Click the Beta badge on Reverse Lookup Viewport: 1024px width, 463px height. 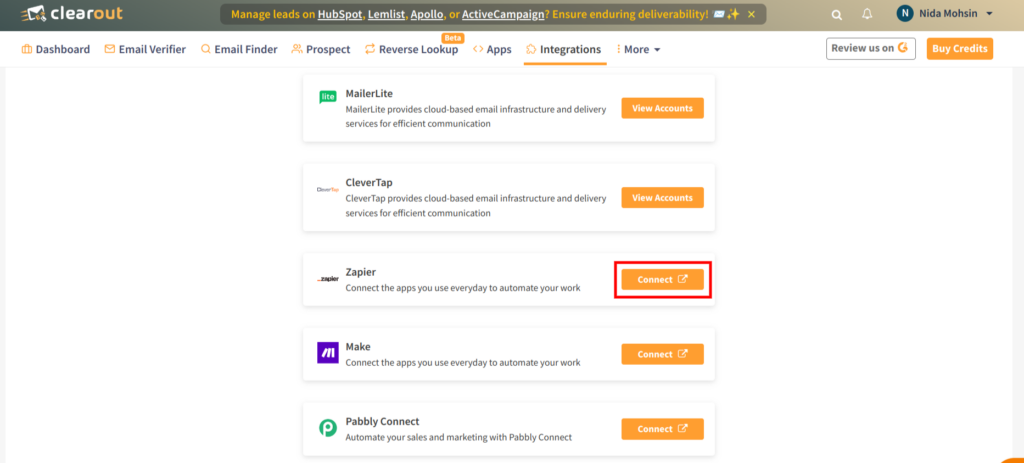453,38
